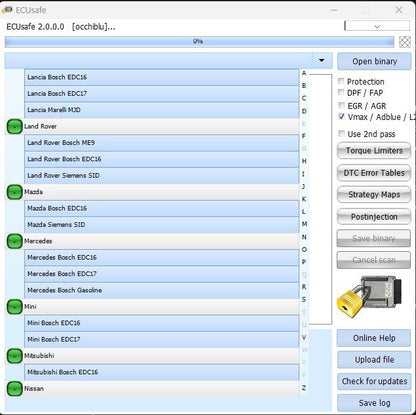
Task: Collapse the Mazda group icon
Action: point(14,192)
